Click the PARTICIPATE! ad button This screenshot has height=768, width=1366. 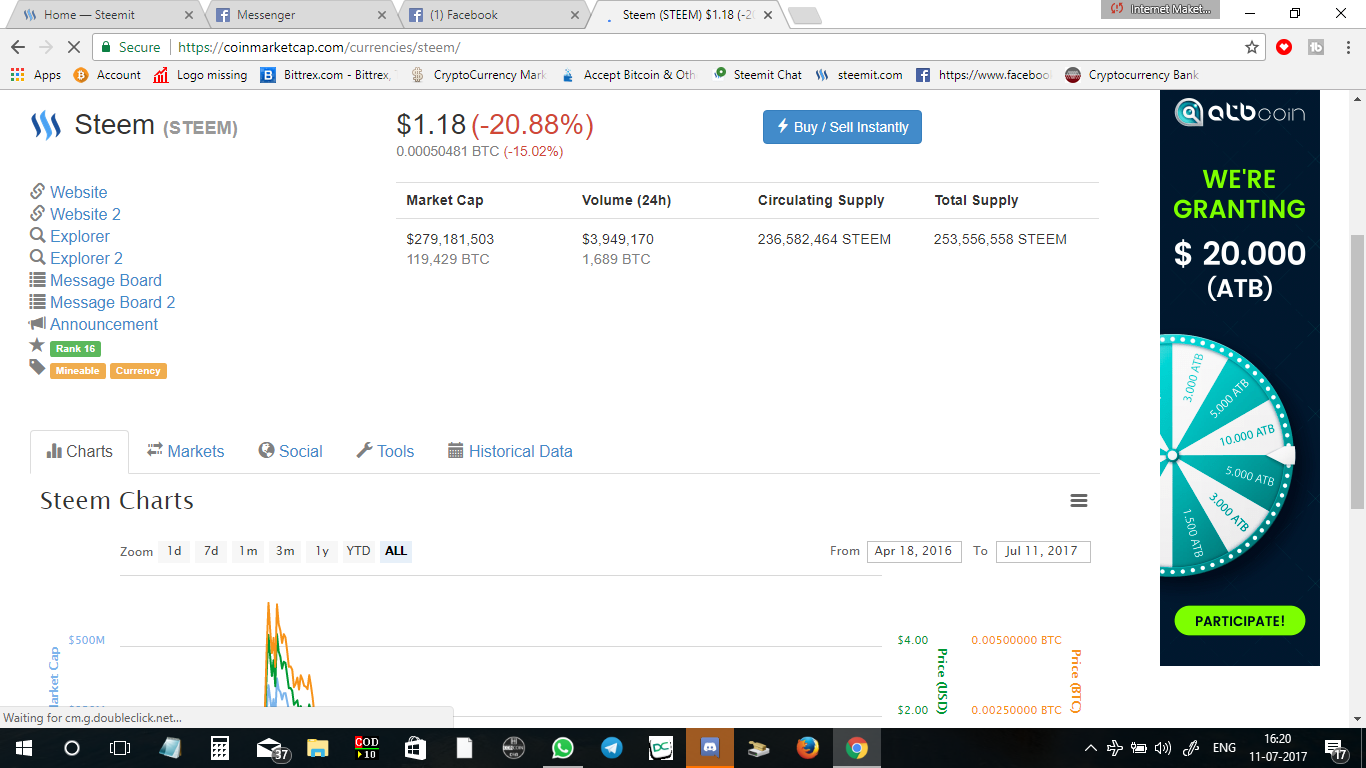pyautogui.click(x=1240, y=621)
